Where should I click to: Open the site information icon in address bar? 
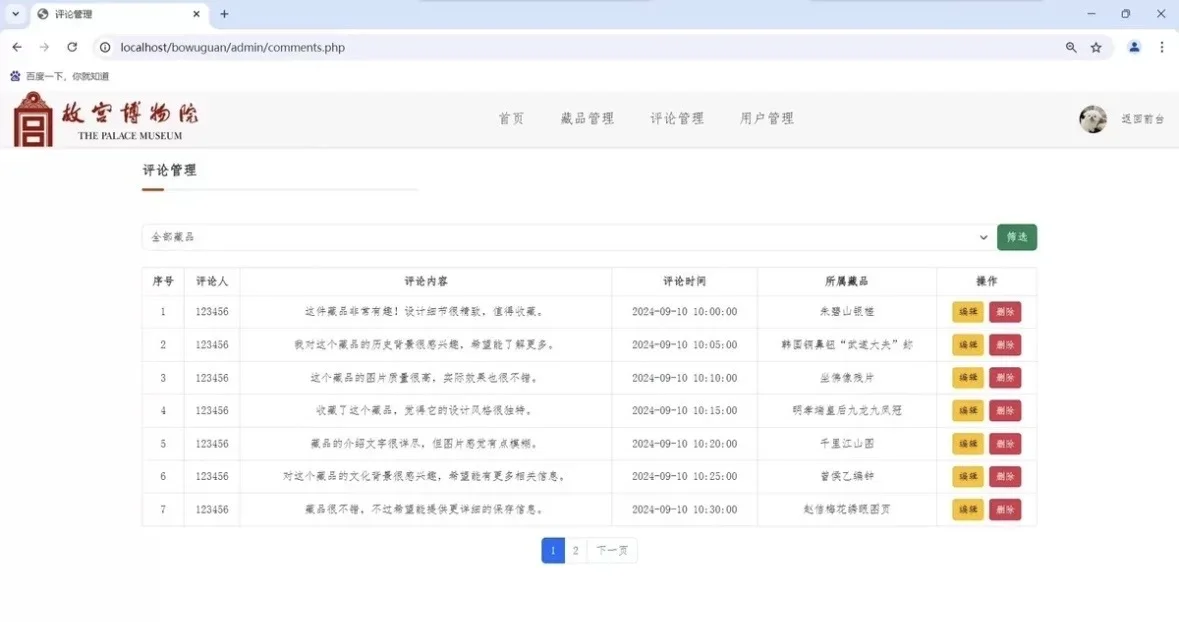tap(105, 47)
